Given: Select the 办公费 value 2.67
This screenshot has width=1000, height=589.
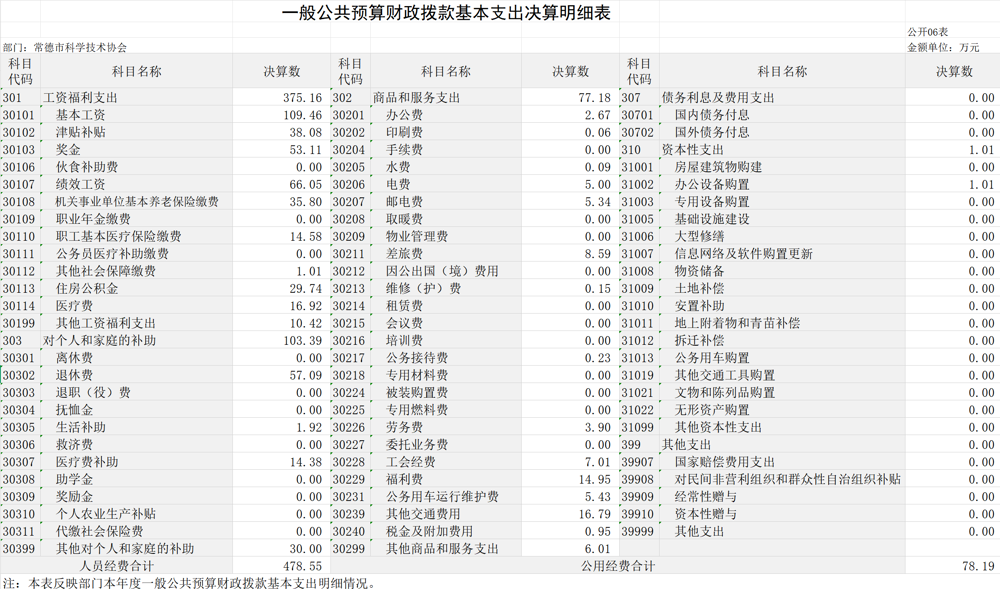Looking at the screenshot, I should pos(598,115).
